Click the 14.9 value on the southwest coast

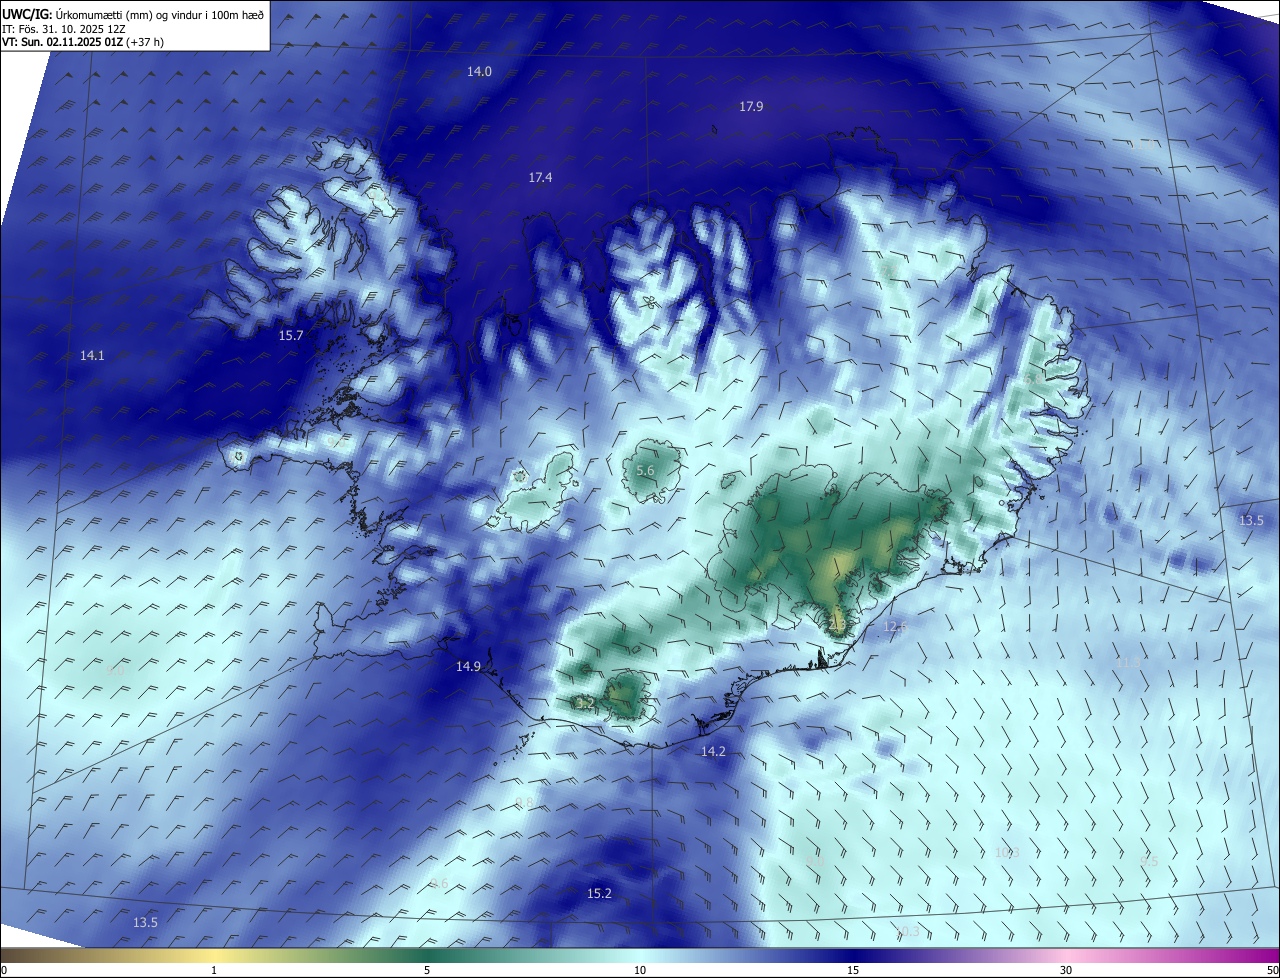pyautogui.click(x=468, y=666)
